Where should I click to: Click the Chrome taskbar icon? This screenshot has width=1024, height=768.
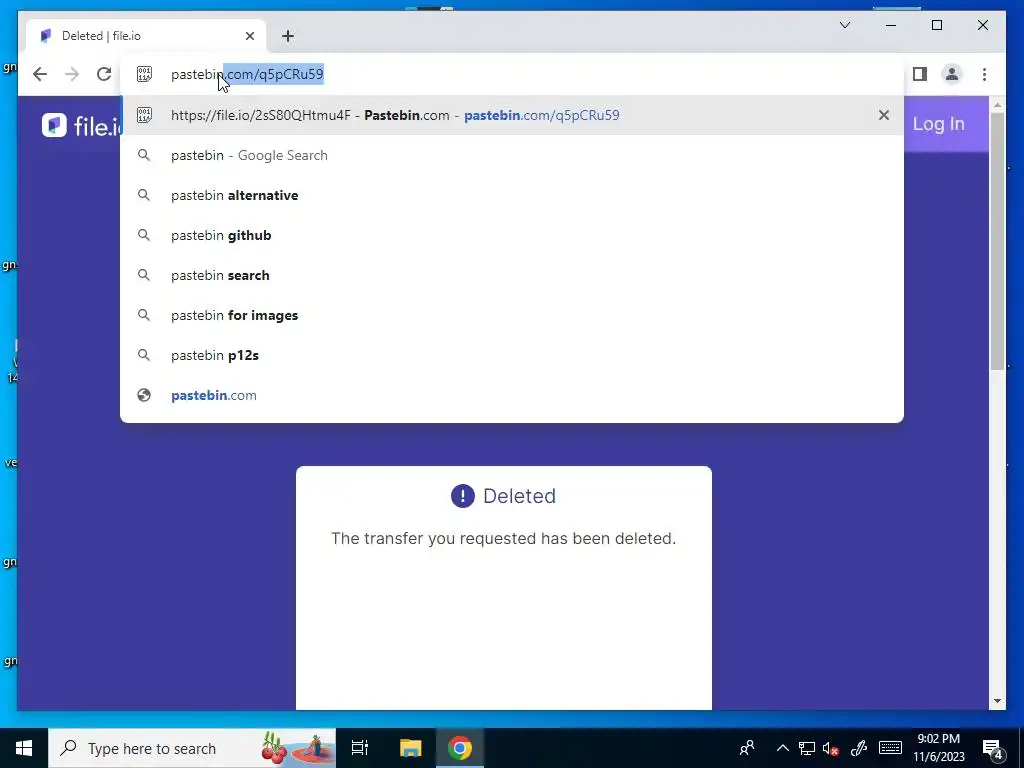point(460,748)
